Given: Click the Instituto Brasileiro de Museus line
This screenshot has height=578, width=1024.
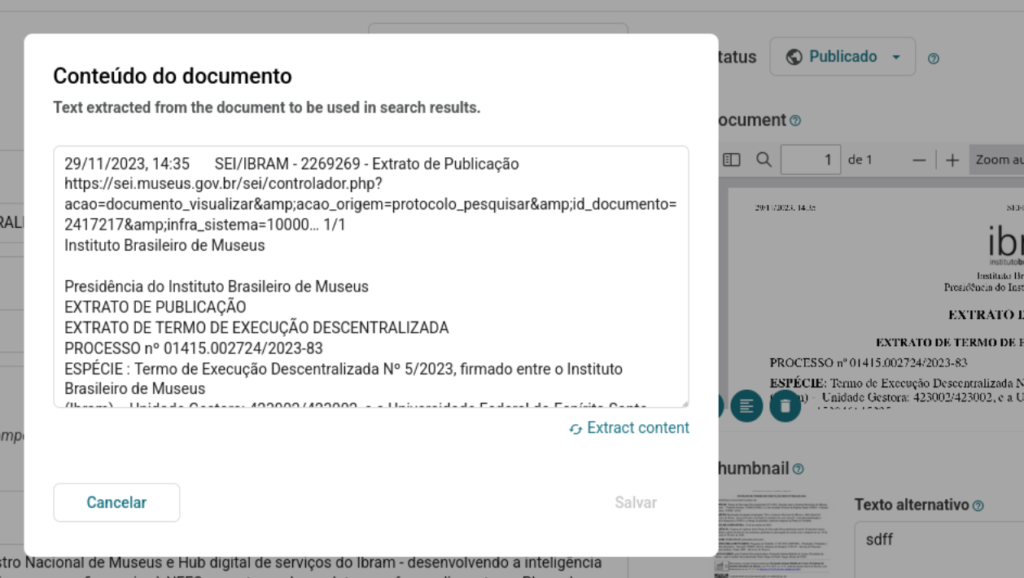Looking at the screenshot, I should [x=165, y=246].
